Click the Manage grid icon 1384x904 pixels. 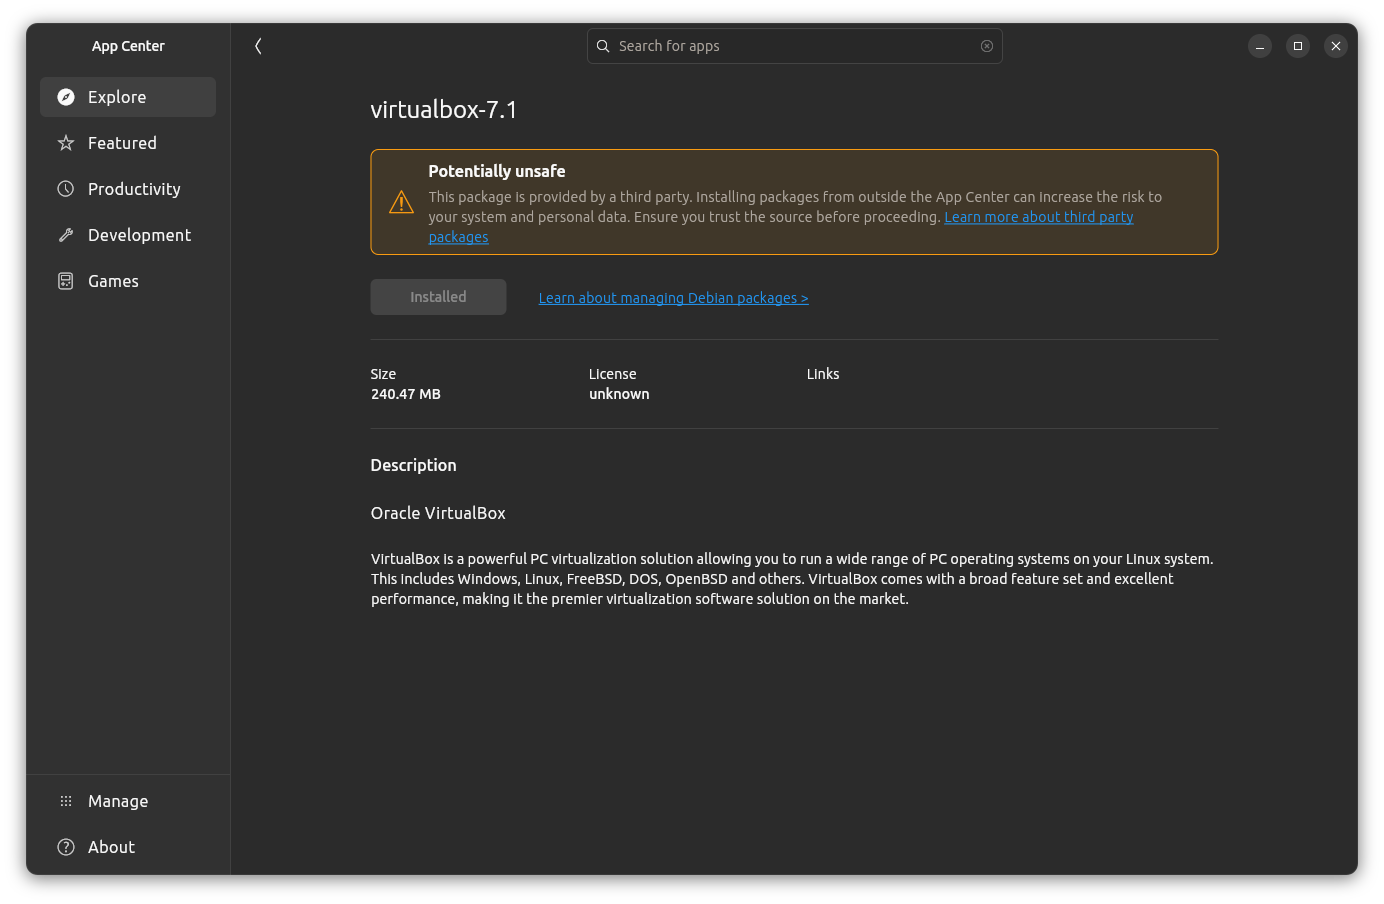(66, 801)
